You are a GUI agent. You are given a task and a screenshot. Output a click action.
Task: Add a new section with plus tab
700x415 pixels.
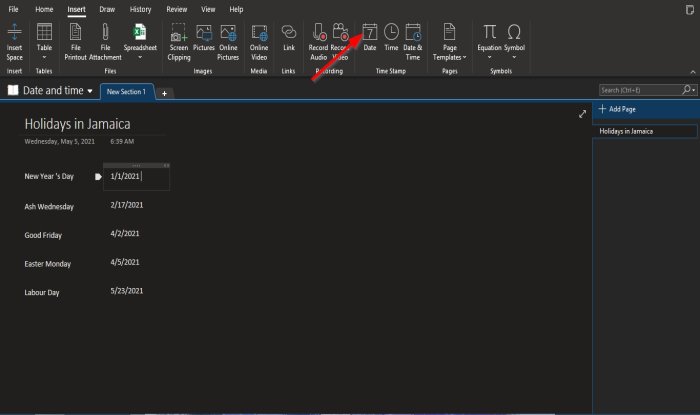click(164, 93)
